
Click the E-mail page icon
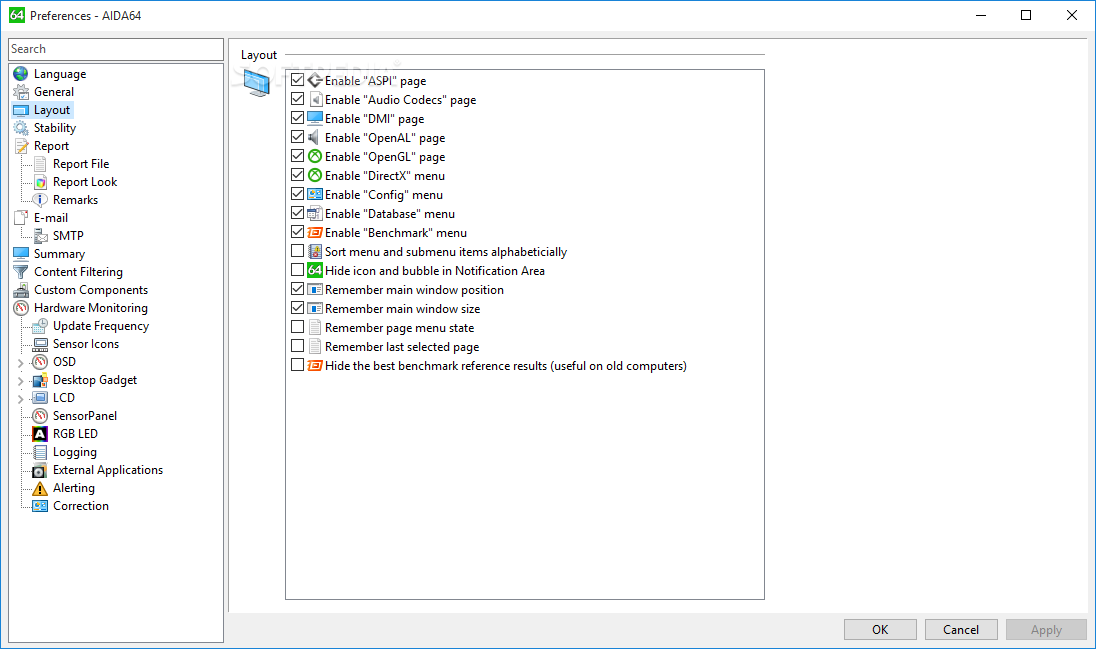coord(21,218)
